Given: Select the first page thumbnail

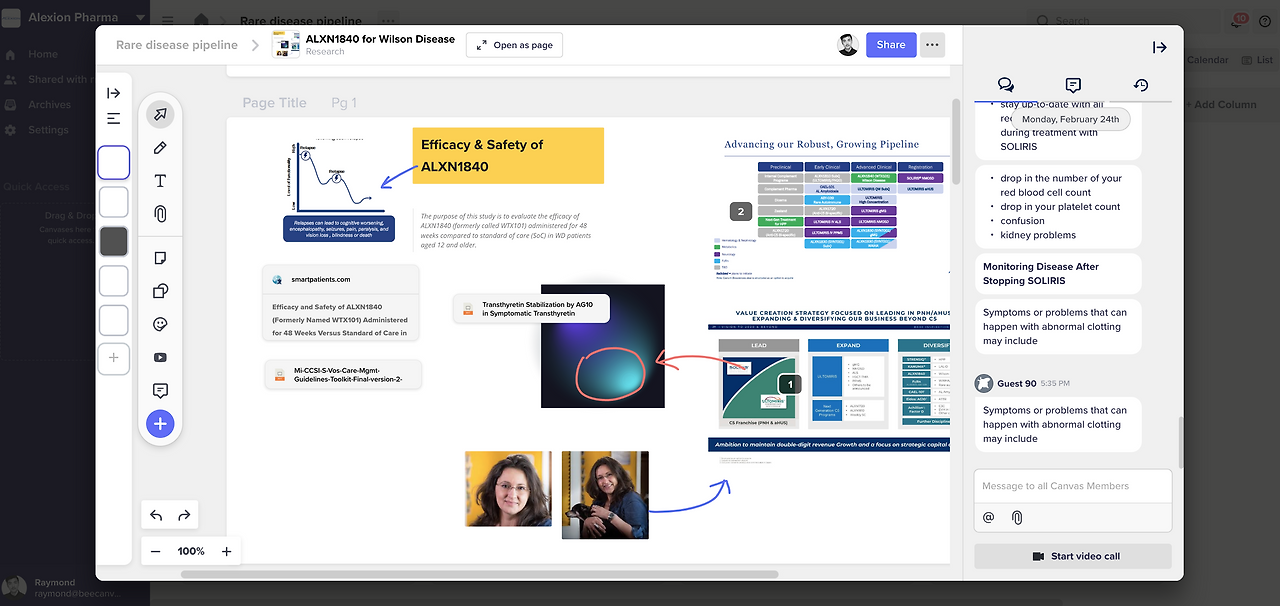Looking at the screenshot, I should (114, 162).
